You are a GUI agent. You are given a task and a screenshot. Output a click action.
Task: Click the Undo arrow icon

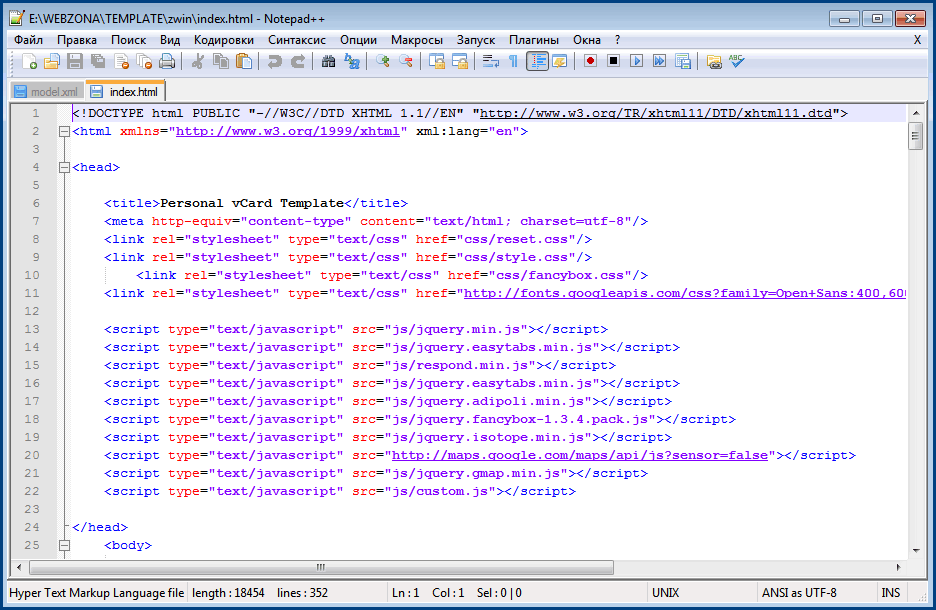pyautogui.click(x=274, y=62)
